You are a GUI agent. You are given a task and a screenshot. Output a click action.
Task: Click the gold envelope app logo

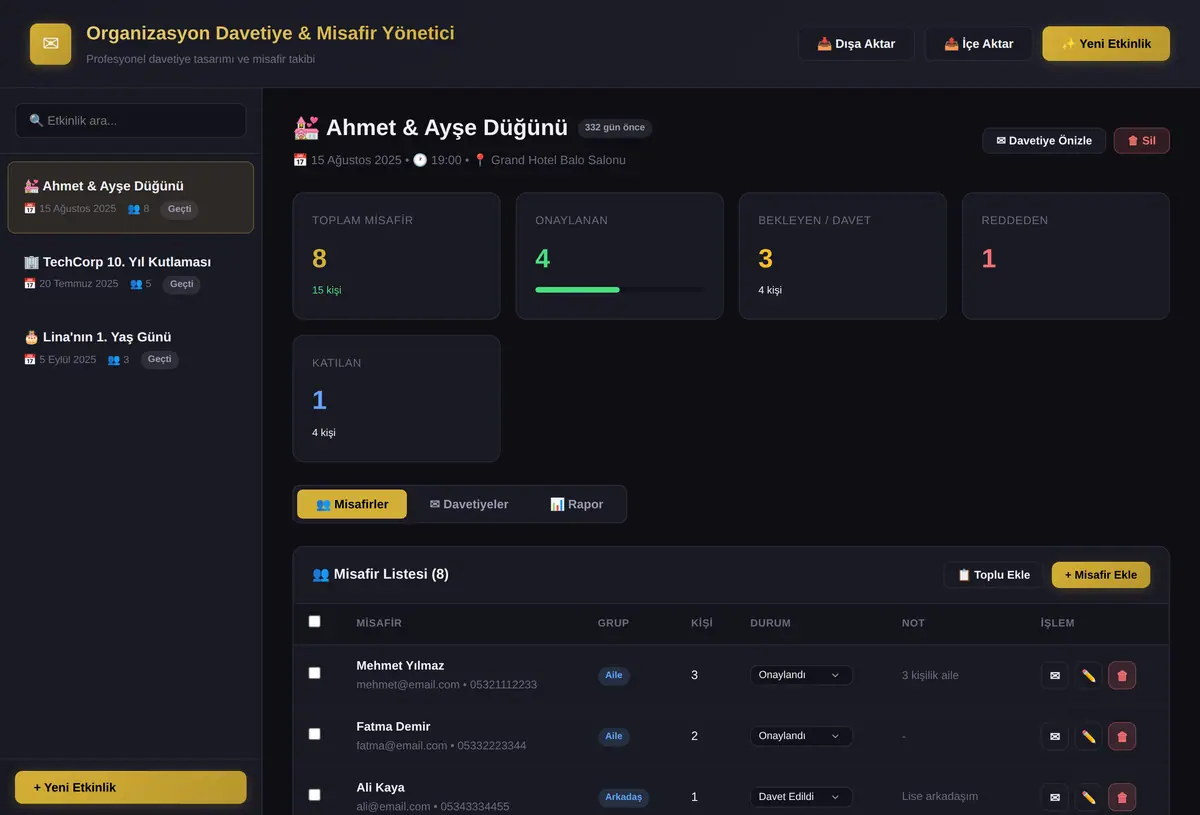[51, 44]
